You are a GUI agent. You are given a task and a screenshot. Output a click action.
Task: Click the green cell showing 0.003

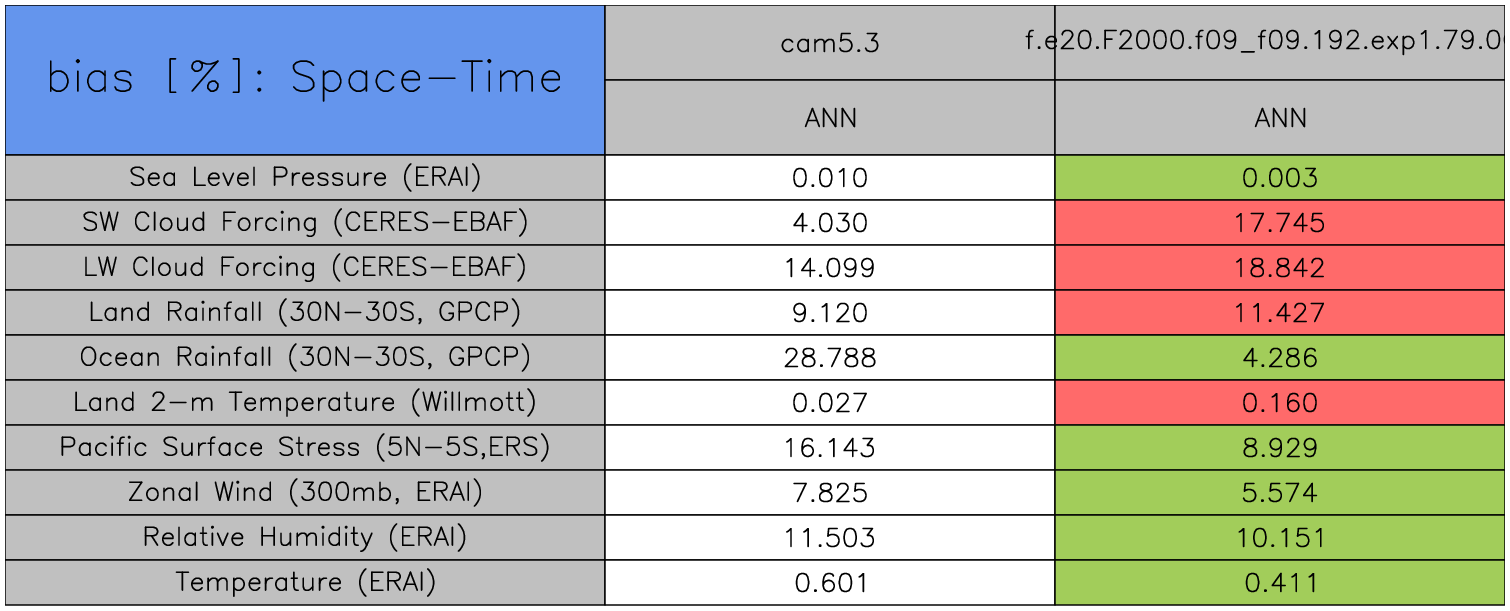pos(1281,178)
